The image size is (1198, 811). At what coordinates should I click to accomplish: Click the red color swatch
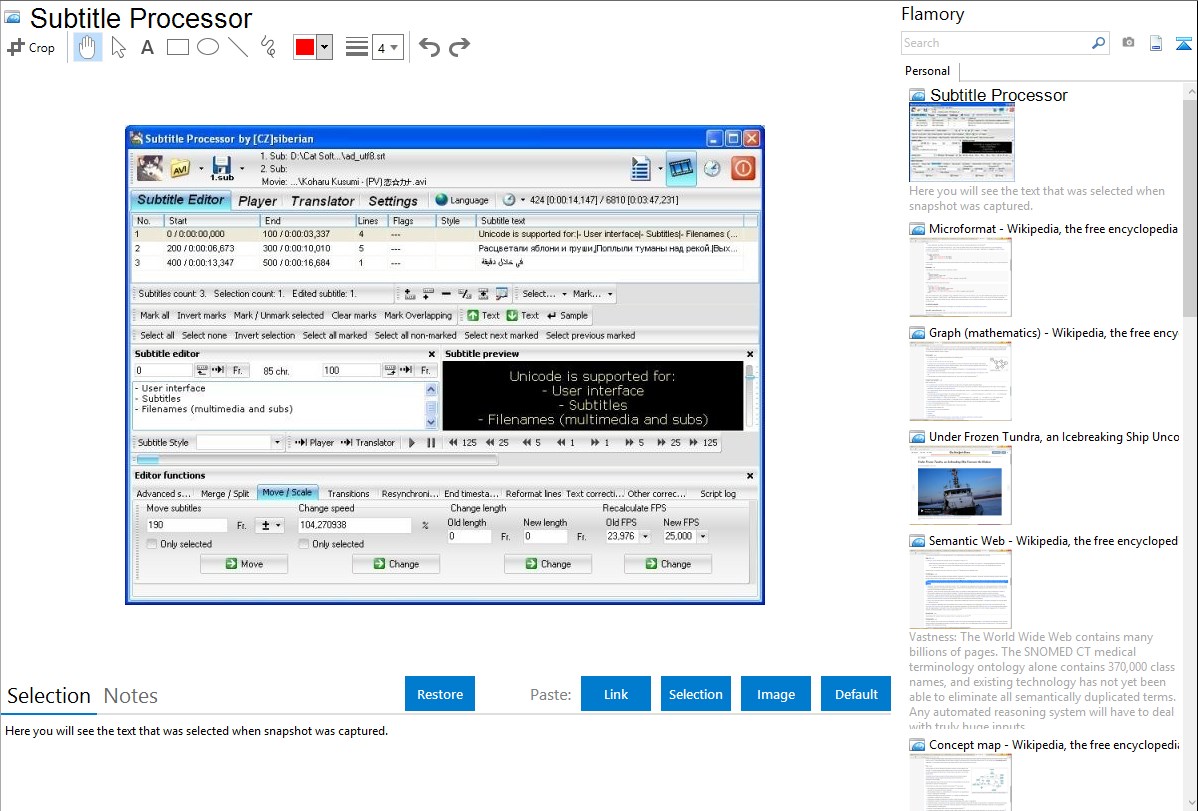[305, 47]
